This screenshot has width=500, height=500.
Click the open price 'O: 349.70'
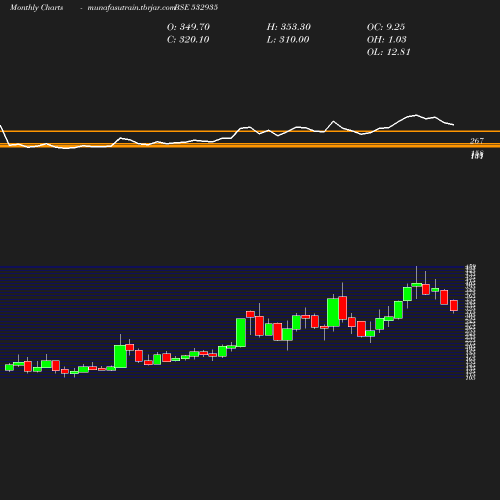(188, 27)
